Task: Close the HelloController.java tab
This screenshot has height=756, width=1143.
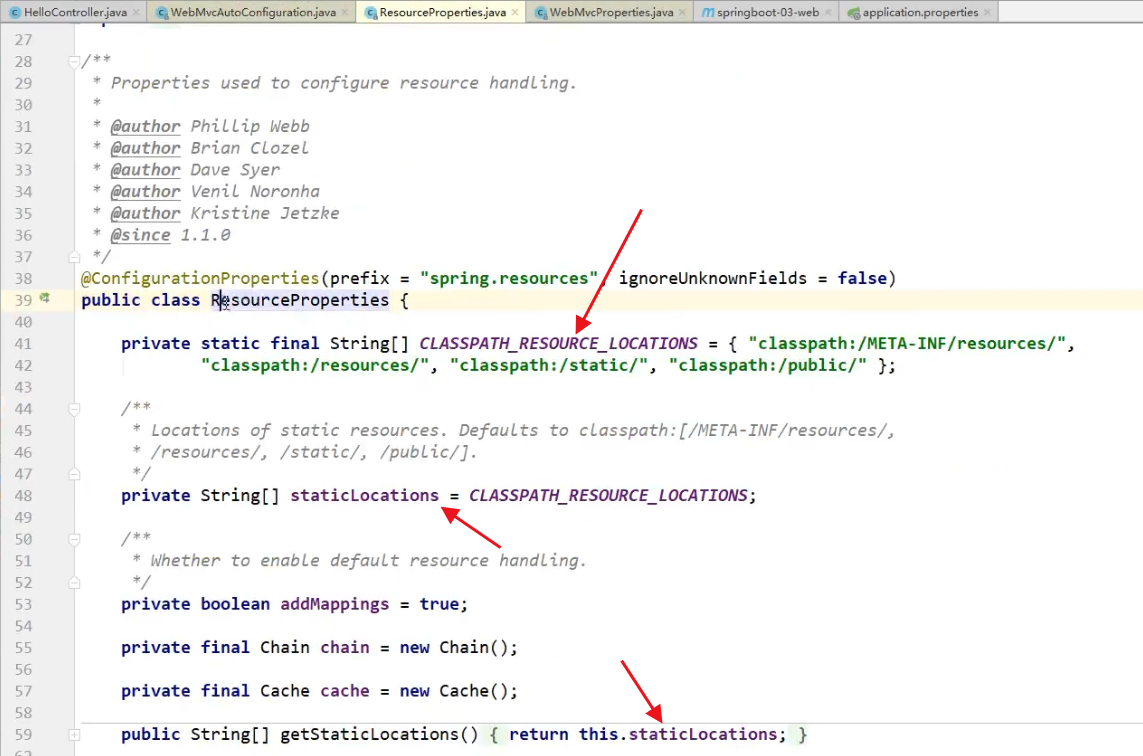Action: [136, 12]
